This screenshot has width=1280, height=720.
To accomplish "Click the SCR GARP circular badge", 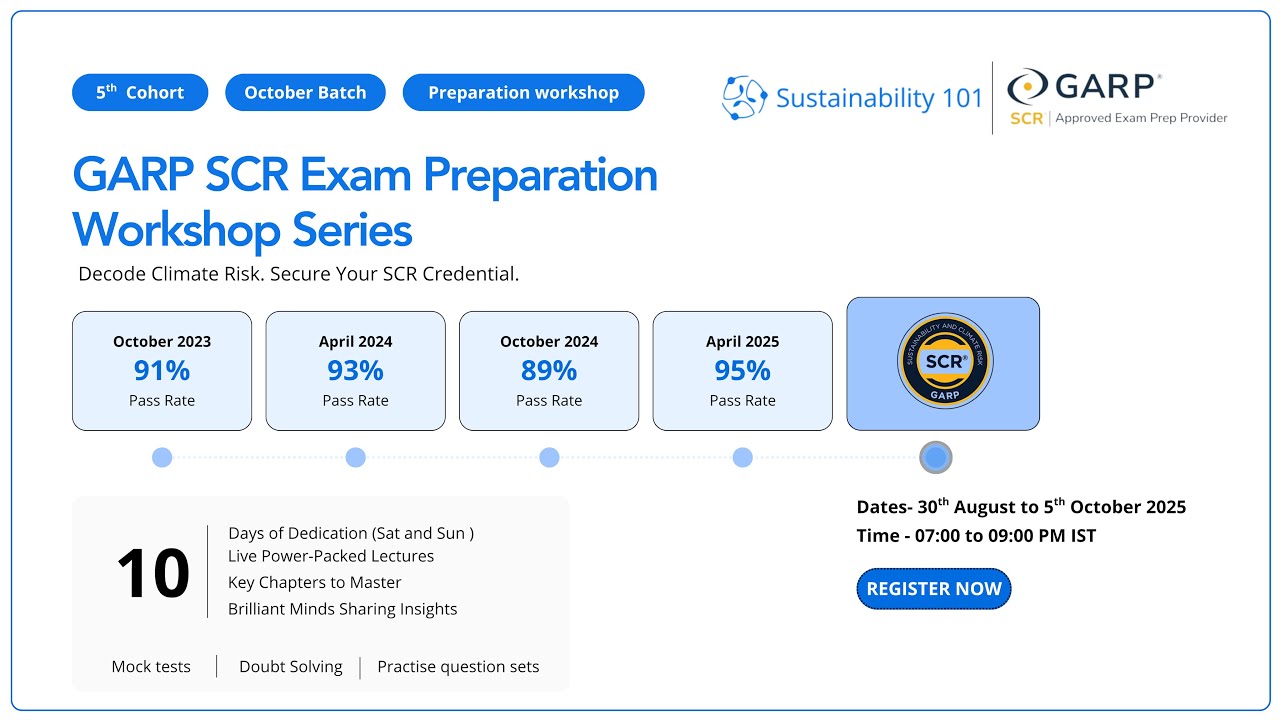I will click(x=944, y=362).
